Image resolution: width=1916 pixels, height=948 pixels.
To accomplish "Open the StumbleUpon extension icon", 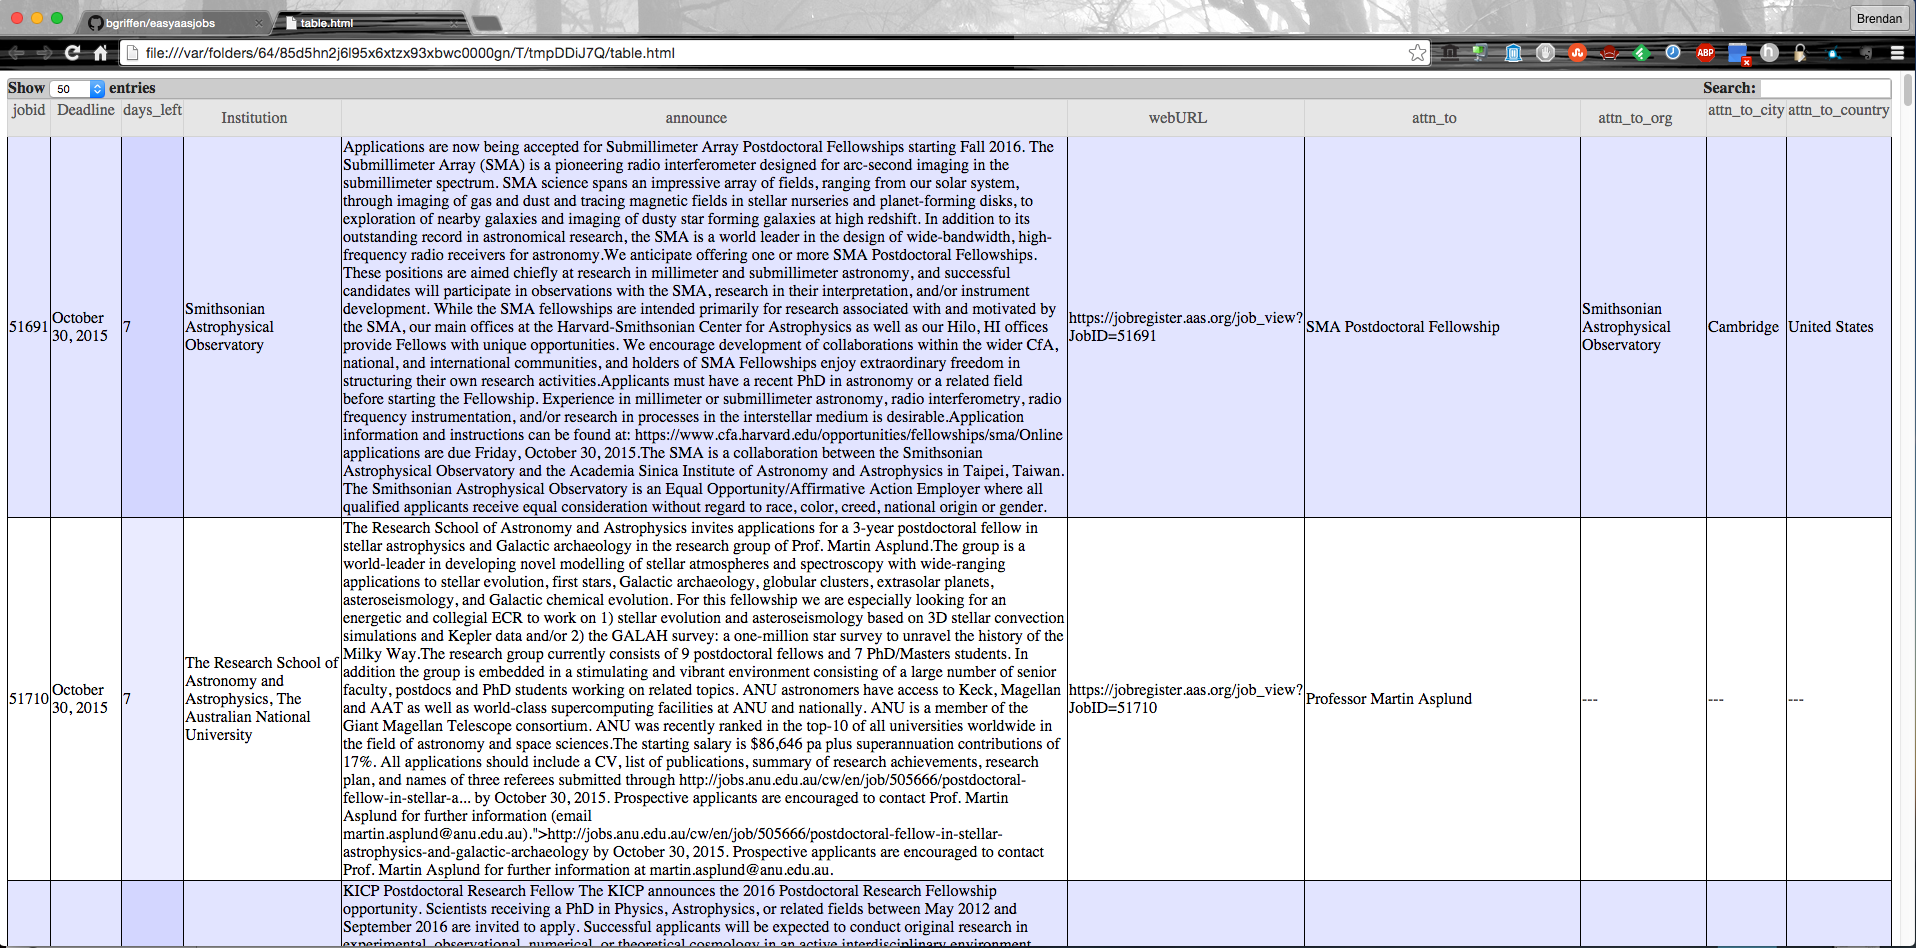I will (1577, 52).
